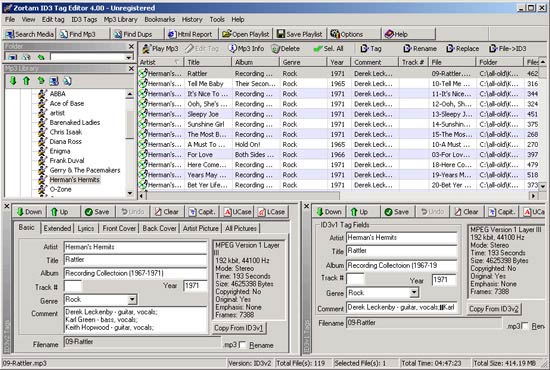The width and height of the screenshot is (550, 370).
Task: Sort the file list by the Year column header
Action: click(339, 62)
